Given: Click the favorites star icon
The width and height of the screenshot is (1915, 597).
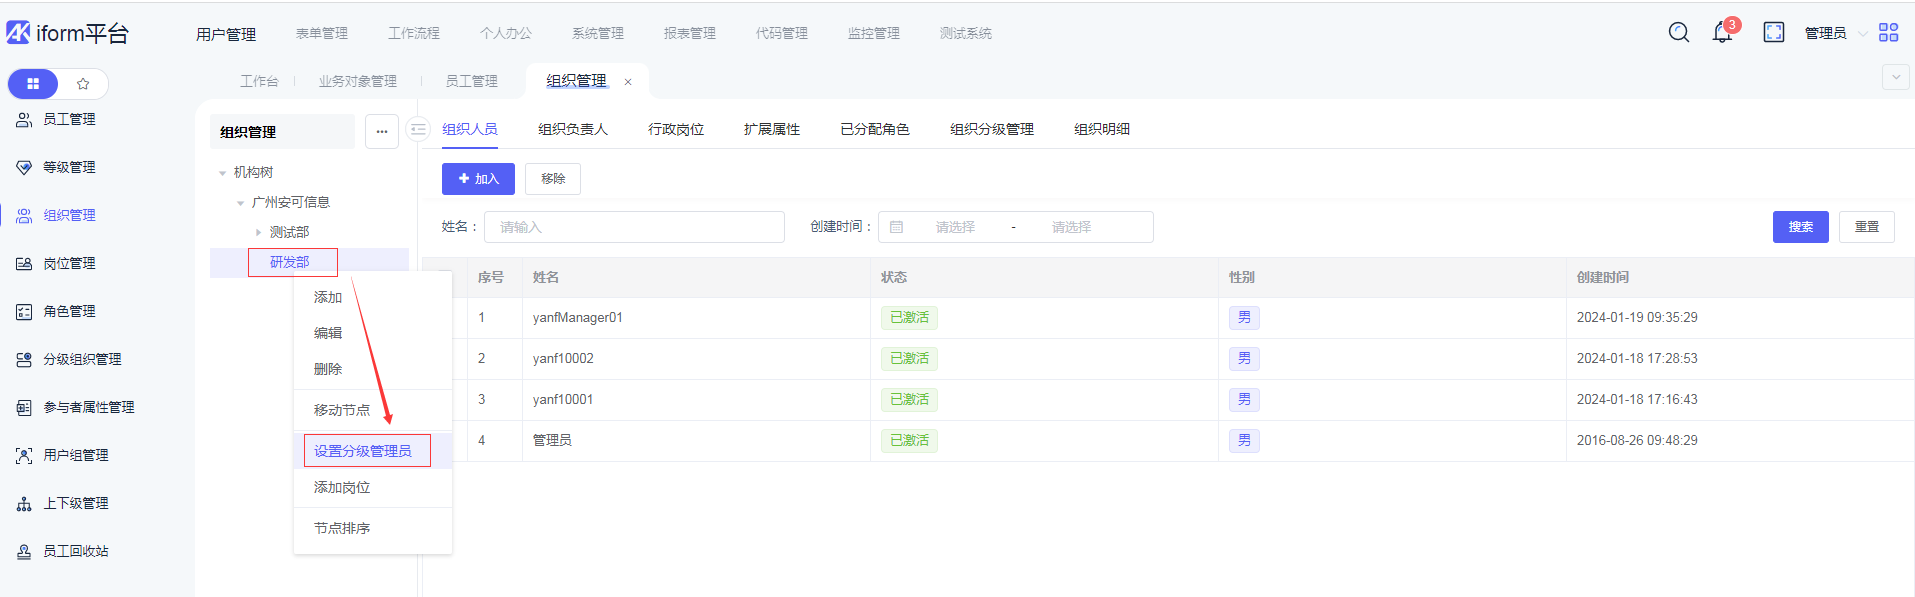Looking at the screenshot, I should click(83, 84).
